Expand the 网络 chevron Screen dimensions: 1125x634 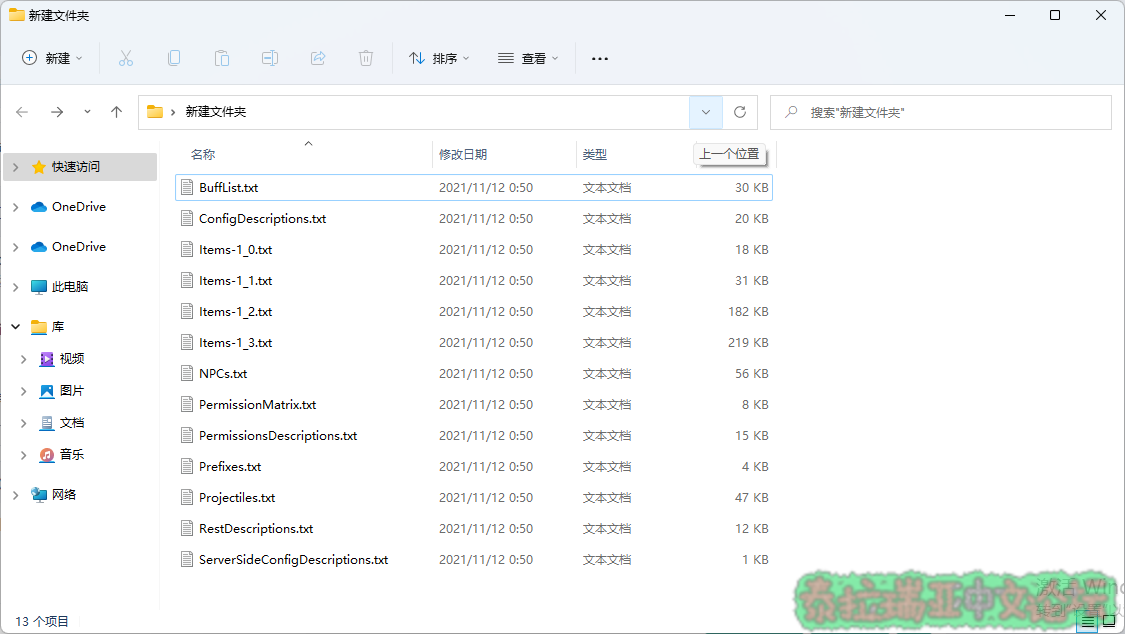coord(16,494)
